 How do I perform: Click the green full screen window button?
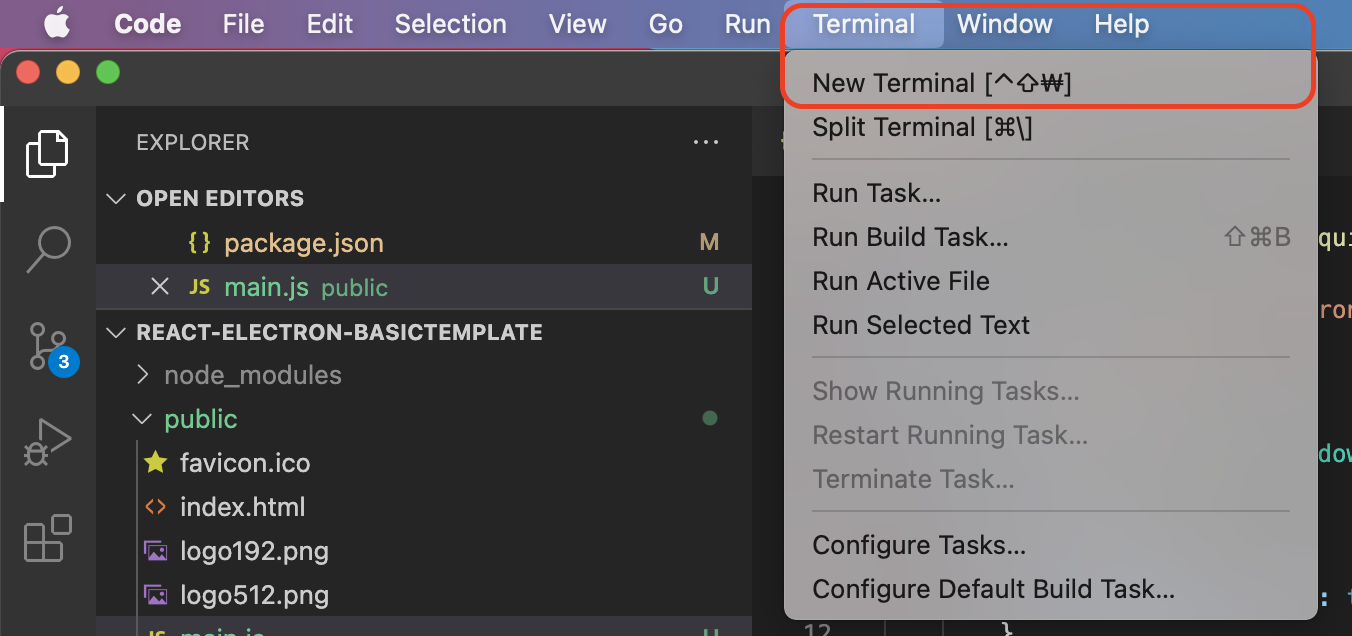click(107, 72)
